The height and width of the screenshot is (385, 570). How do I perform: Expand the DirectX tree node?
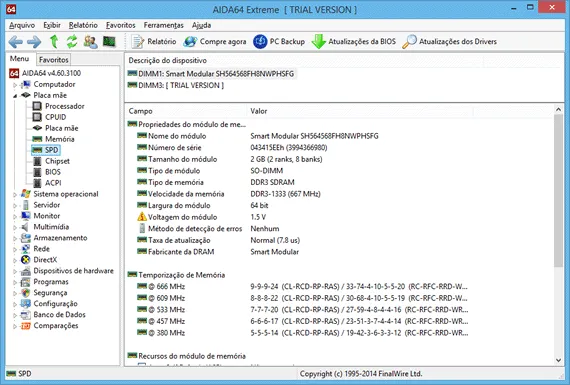[15, 261]
